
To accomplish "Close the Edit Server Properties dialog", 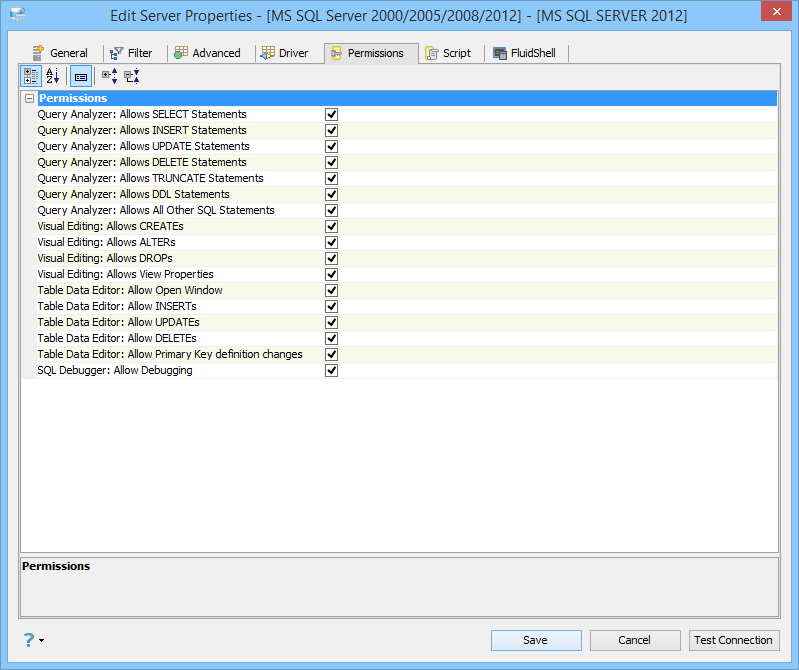I will click(776, 11).
